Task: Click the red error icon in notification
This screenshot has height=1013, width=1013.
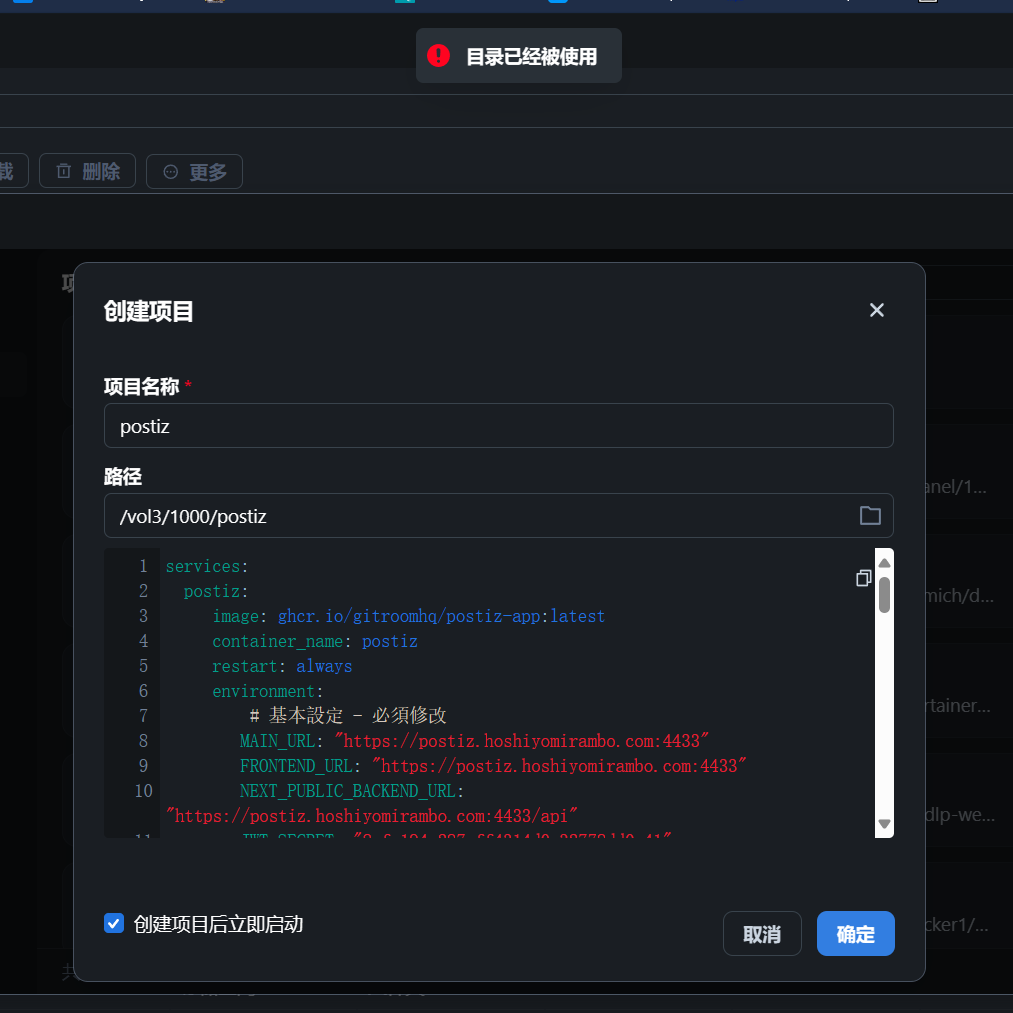Action: point(438,56)
